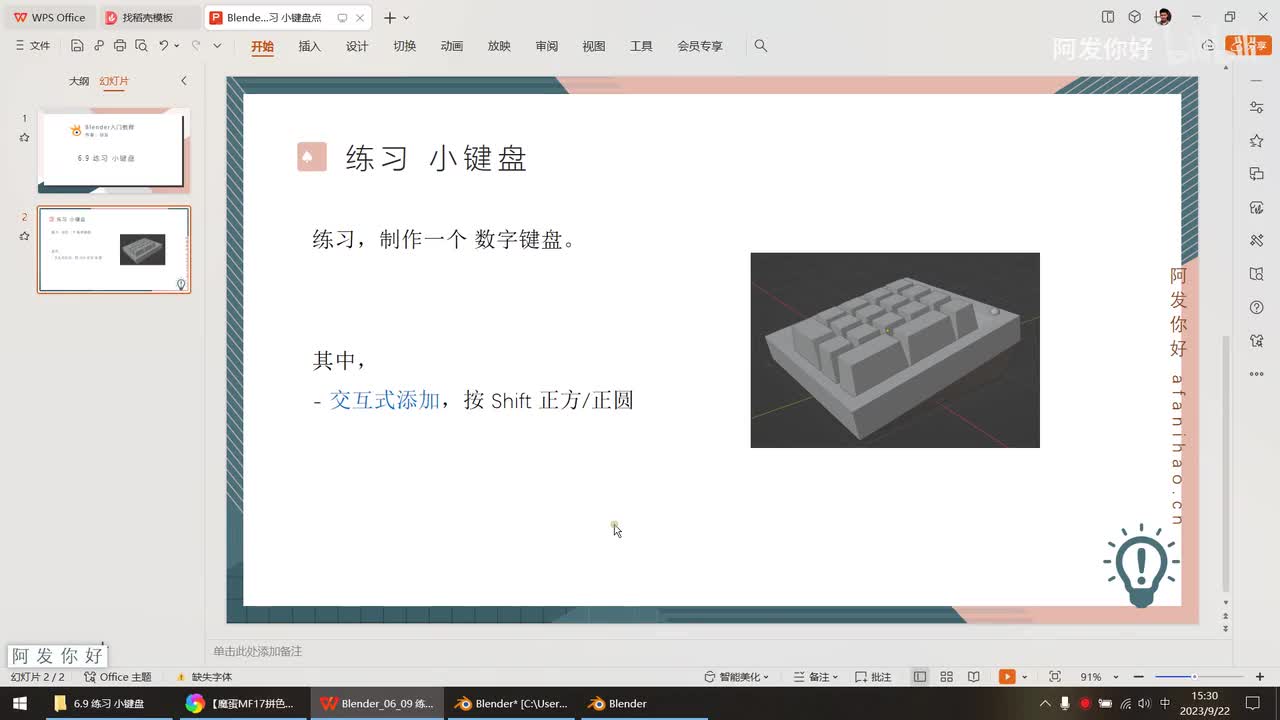Click the notes field 单击此处添加备注
Image resolution: width=1280 pixels, height=720 pixels.
[x=257, y=651]
